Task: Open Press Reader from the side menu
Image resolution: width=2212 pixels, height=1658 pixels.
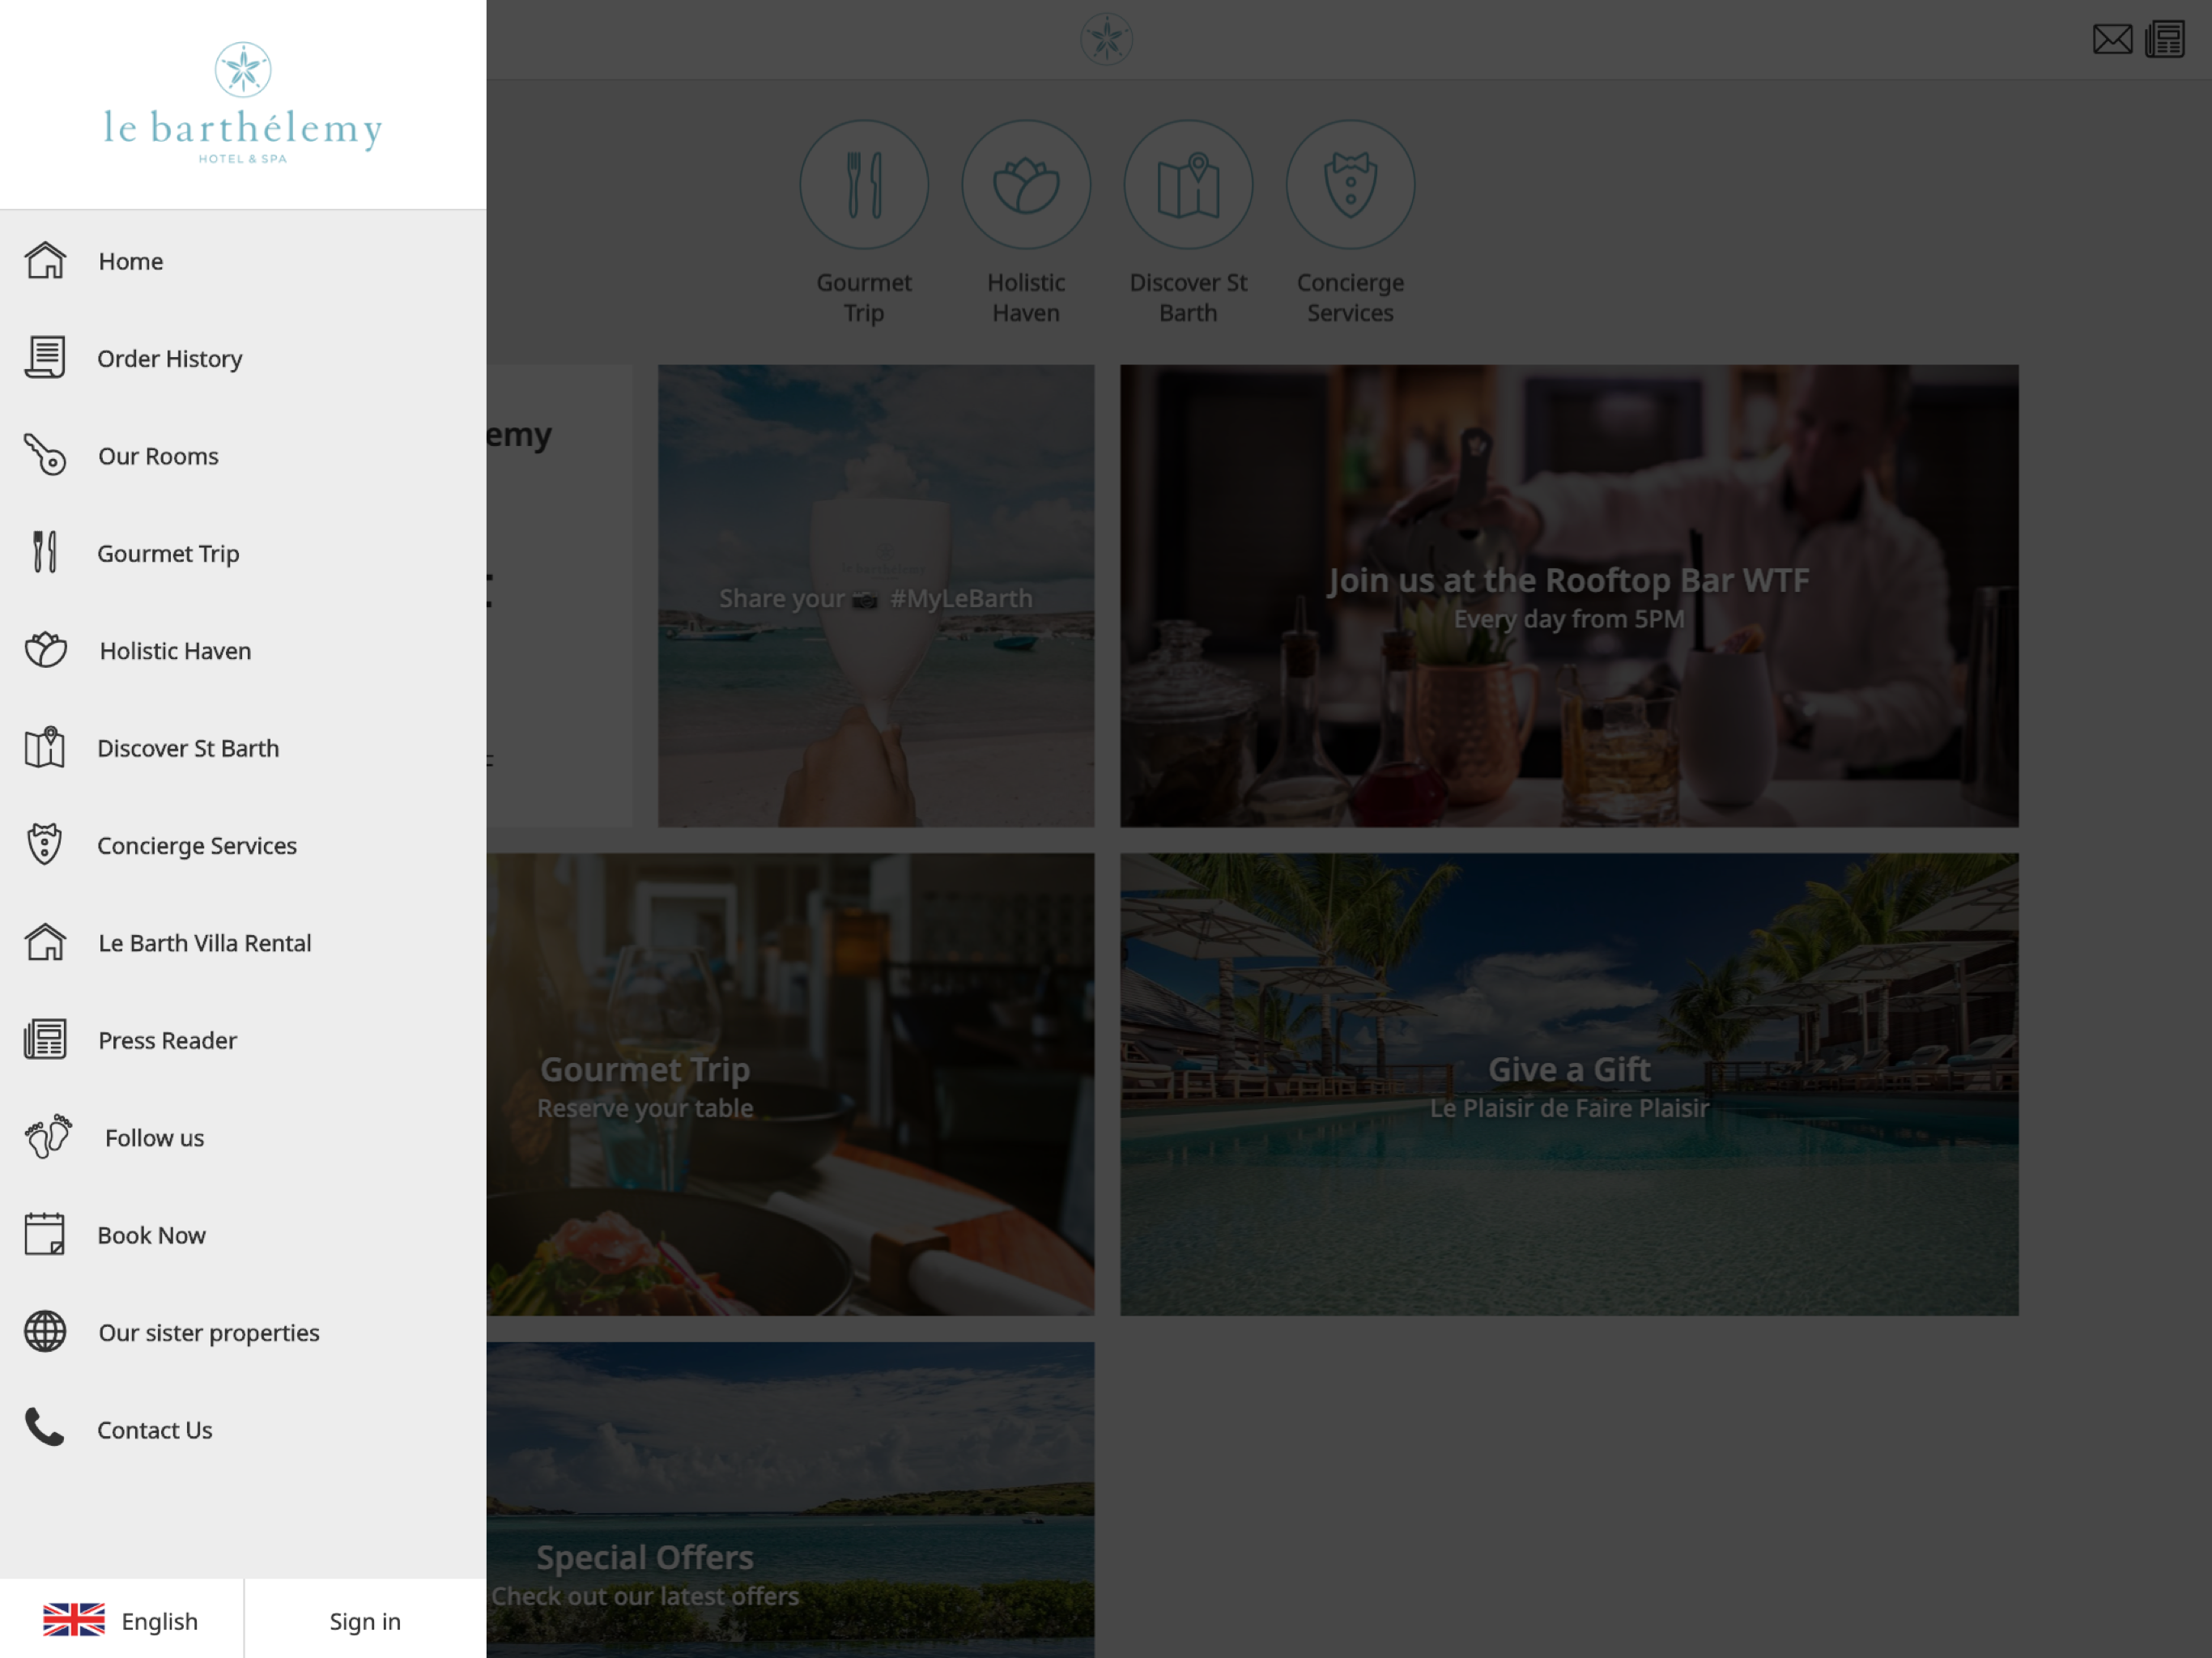Action: coord(243,1039)
